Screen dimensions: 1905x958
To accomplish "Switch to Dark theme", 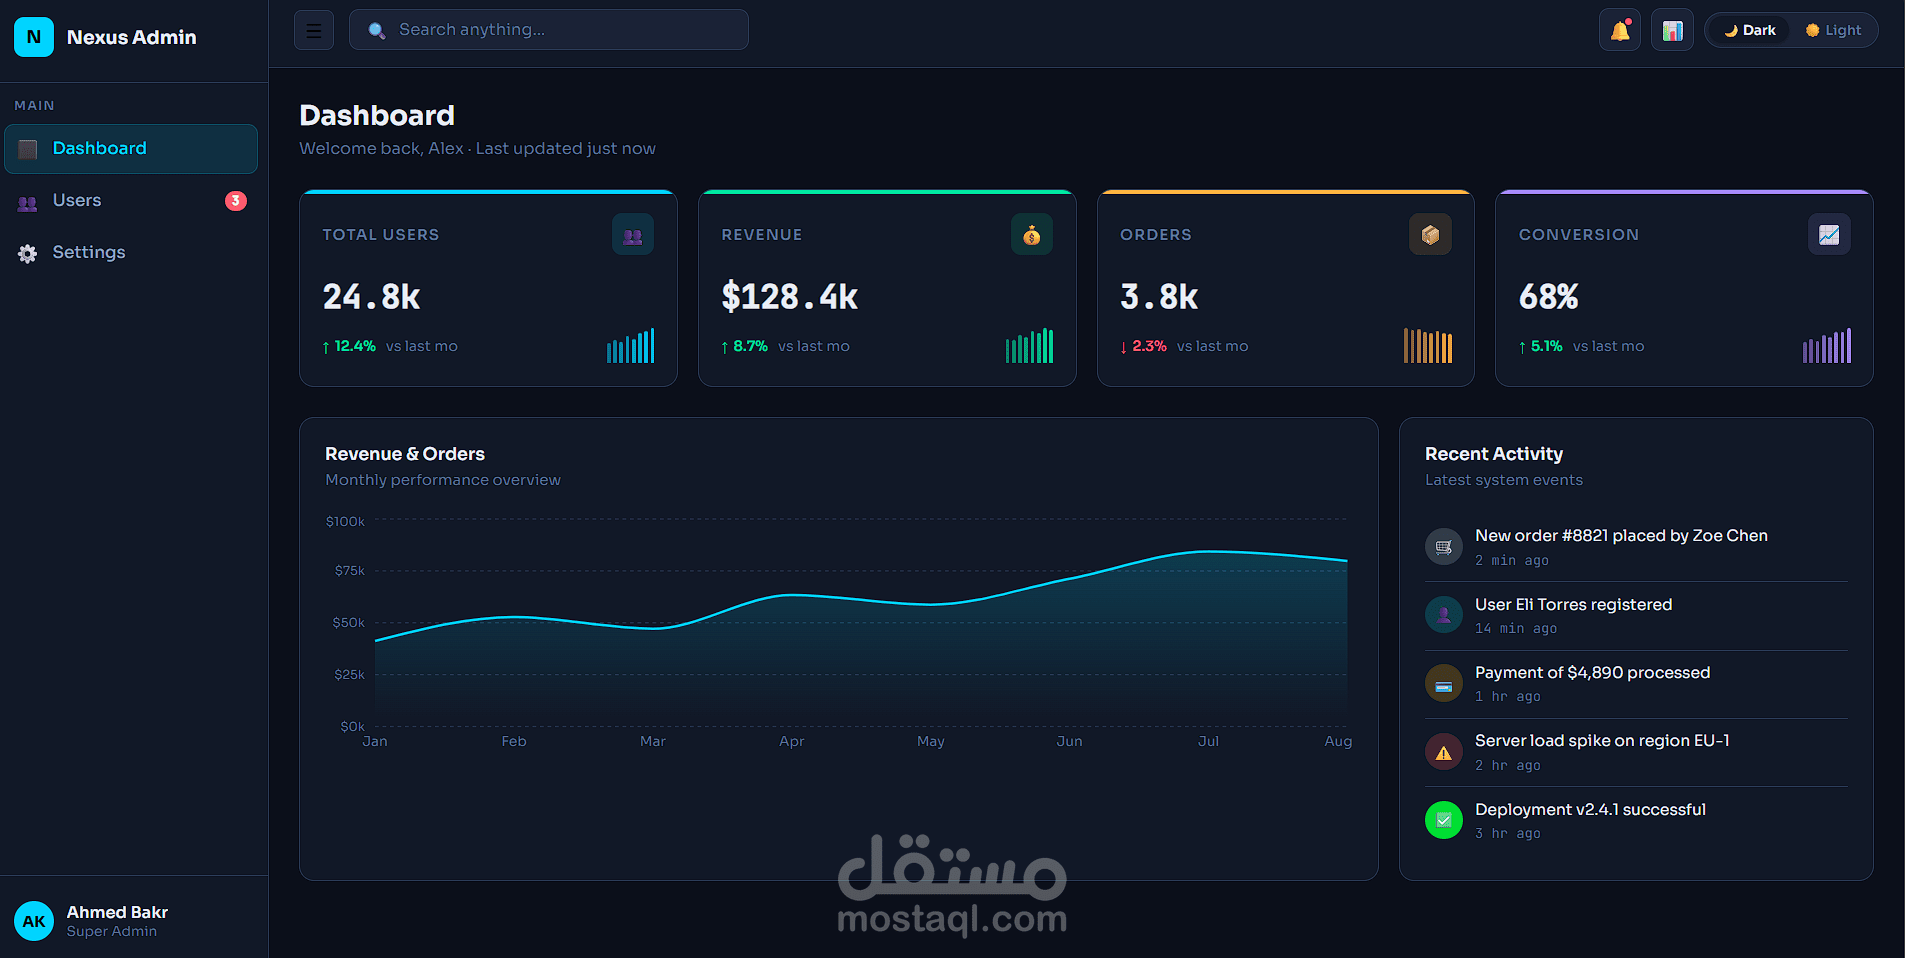I will [1750, 30].
